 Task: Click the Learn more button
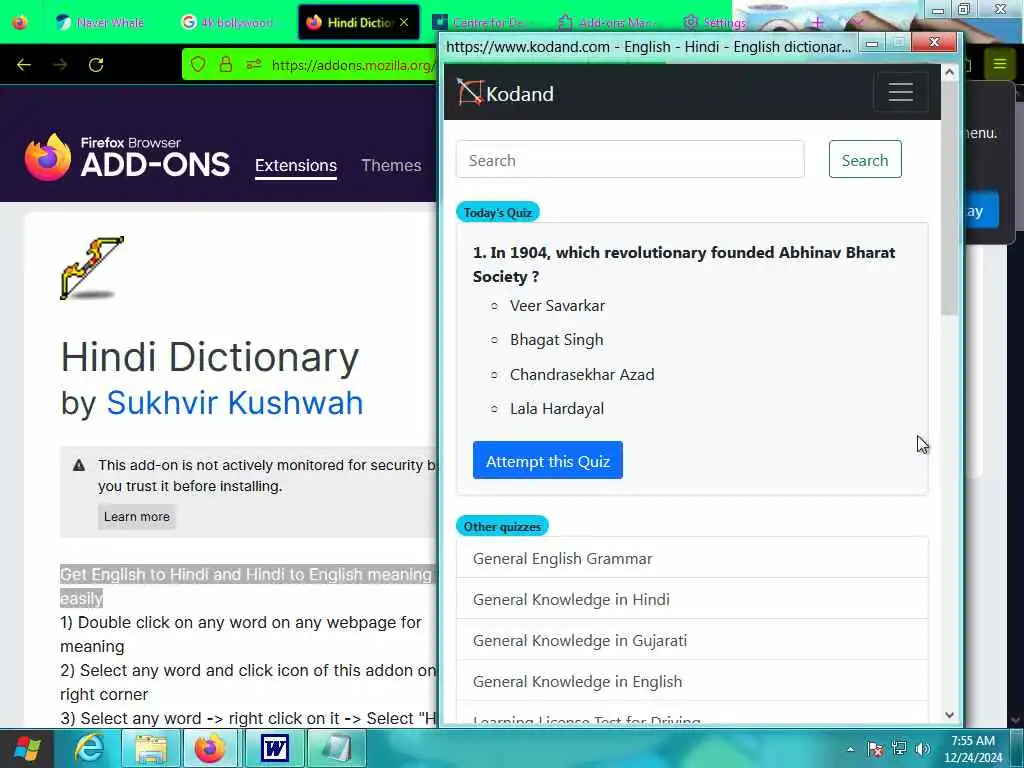coord(136,517)
